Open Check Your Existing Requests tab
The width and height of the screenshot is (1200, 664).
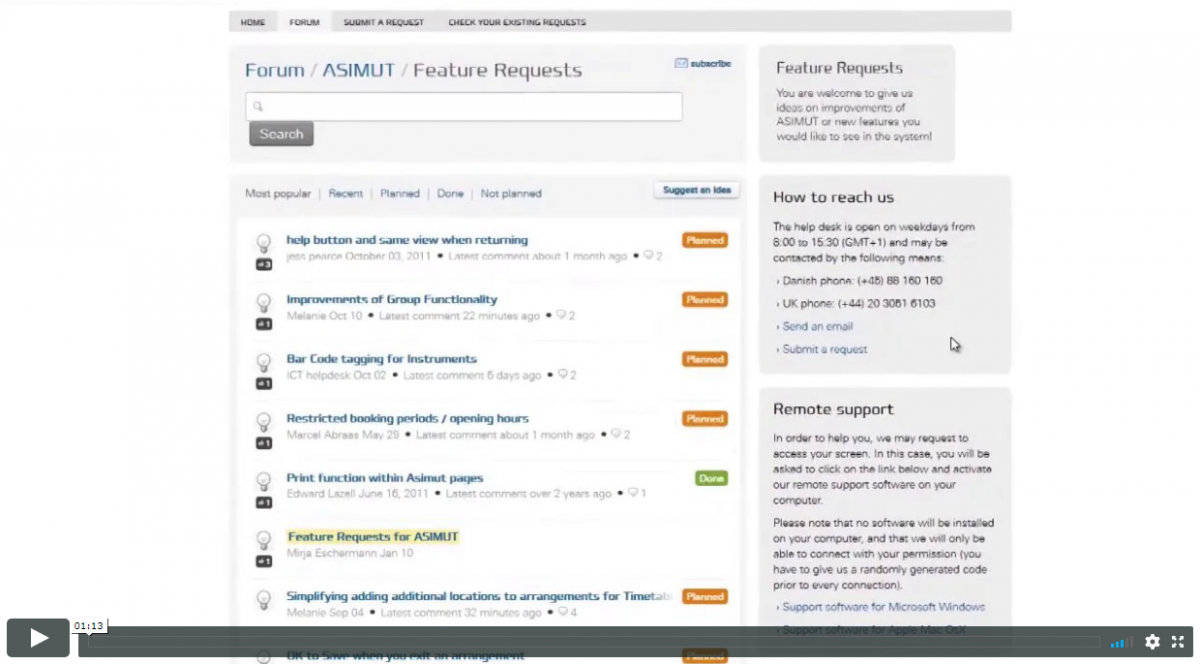coord(516,22)
